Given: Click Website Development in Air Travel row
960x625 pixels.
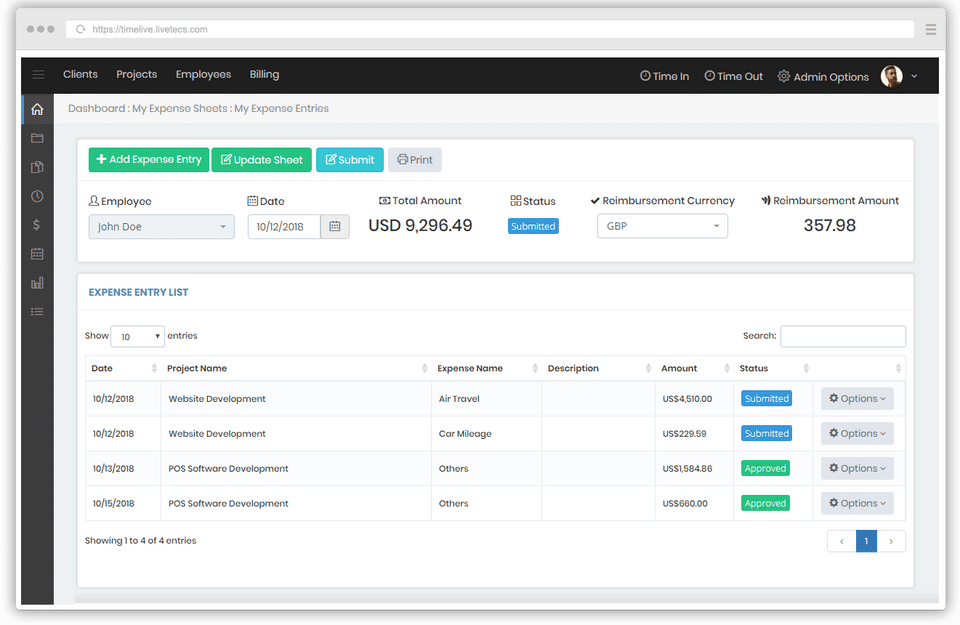Looking at the screenshot, I should [x=217, y=399].
